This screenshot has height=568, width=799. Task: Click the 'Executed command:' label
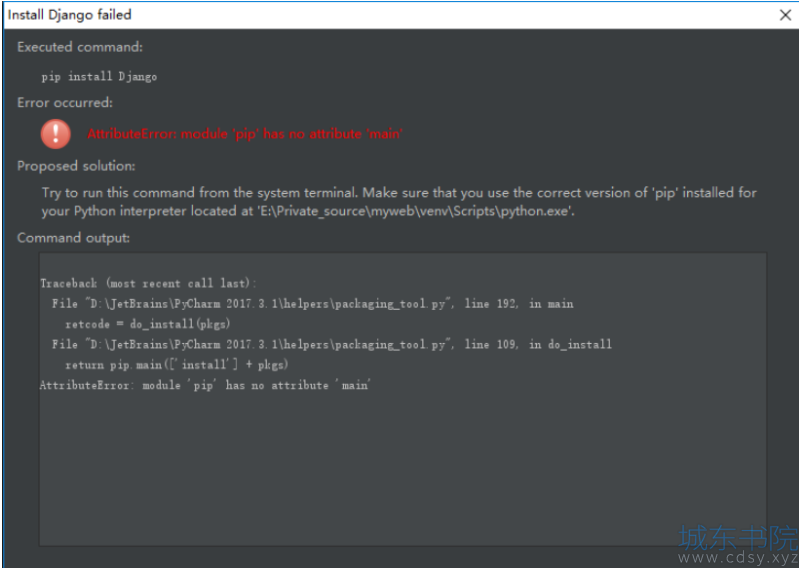tap(80, 47)
